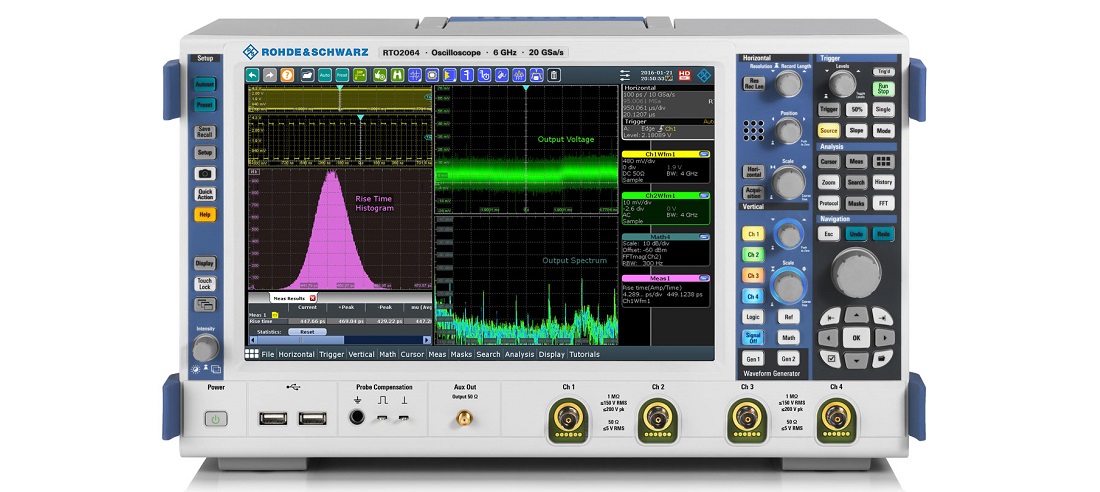The width and height of the screenshot is (1100, 492).
Task: Toggle the blue Ch 4 channel button
Action: pyautogui.click(x=753, y=296)
